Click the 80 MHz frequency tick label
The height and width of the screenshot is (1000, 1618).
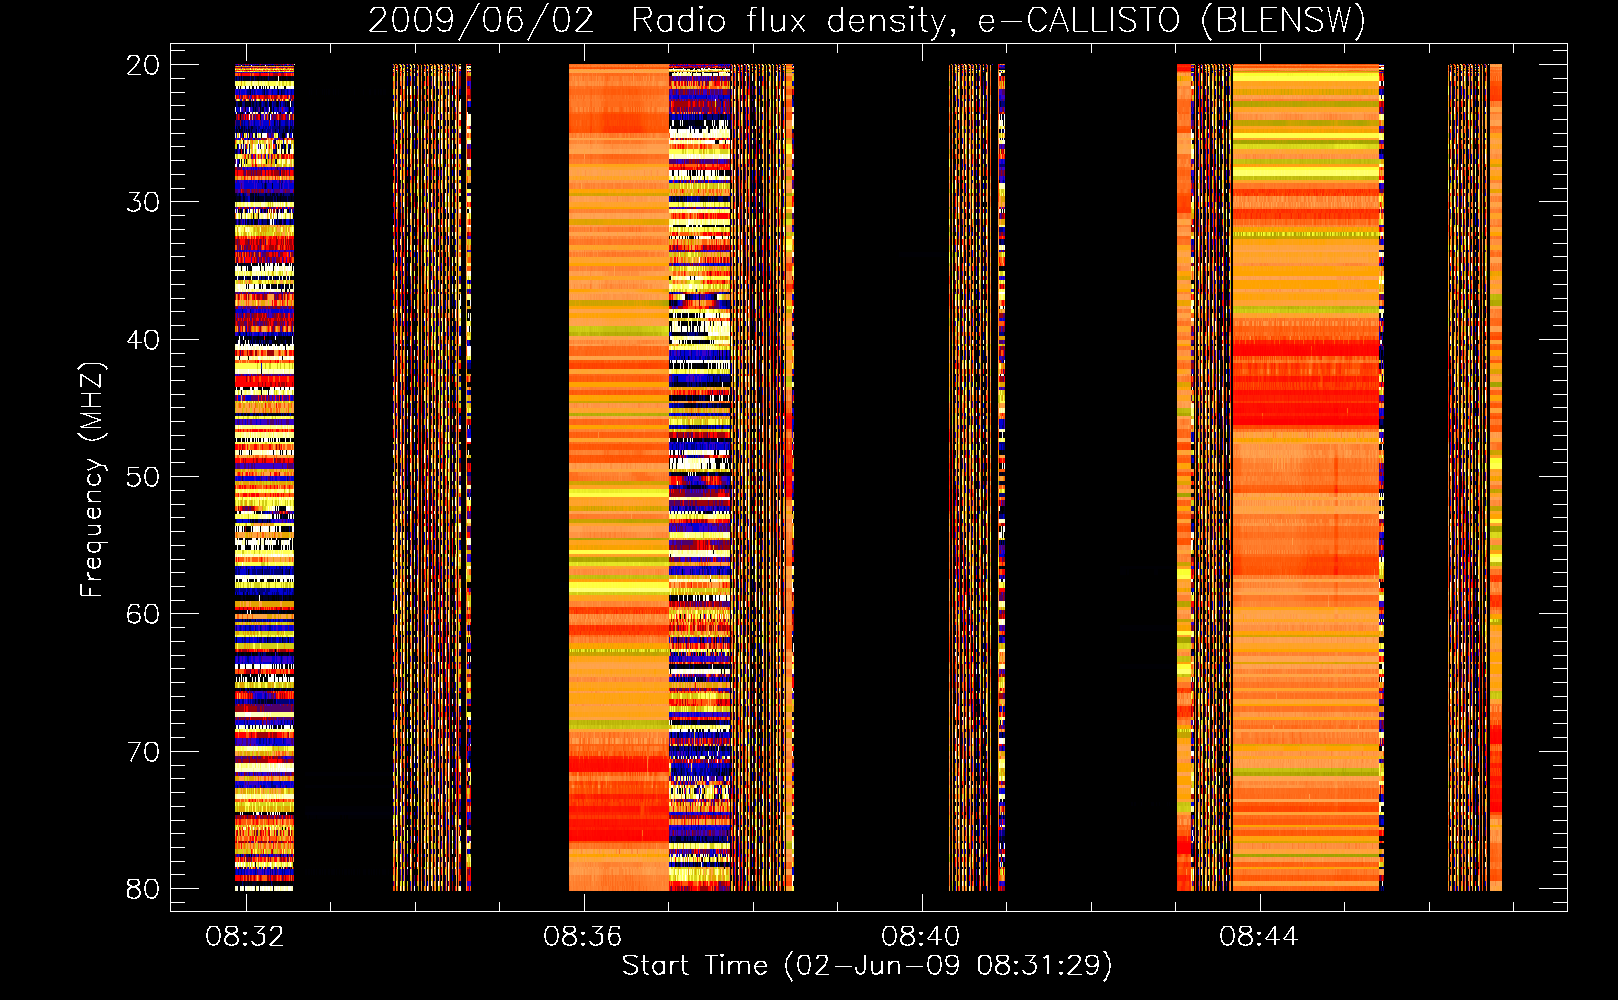[143, 889]
